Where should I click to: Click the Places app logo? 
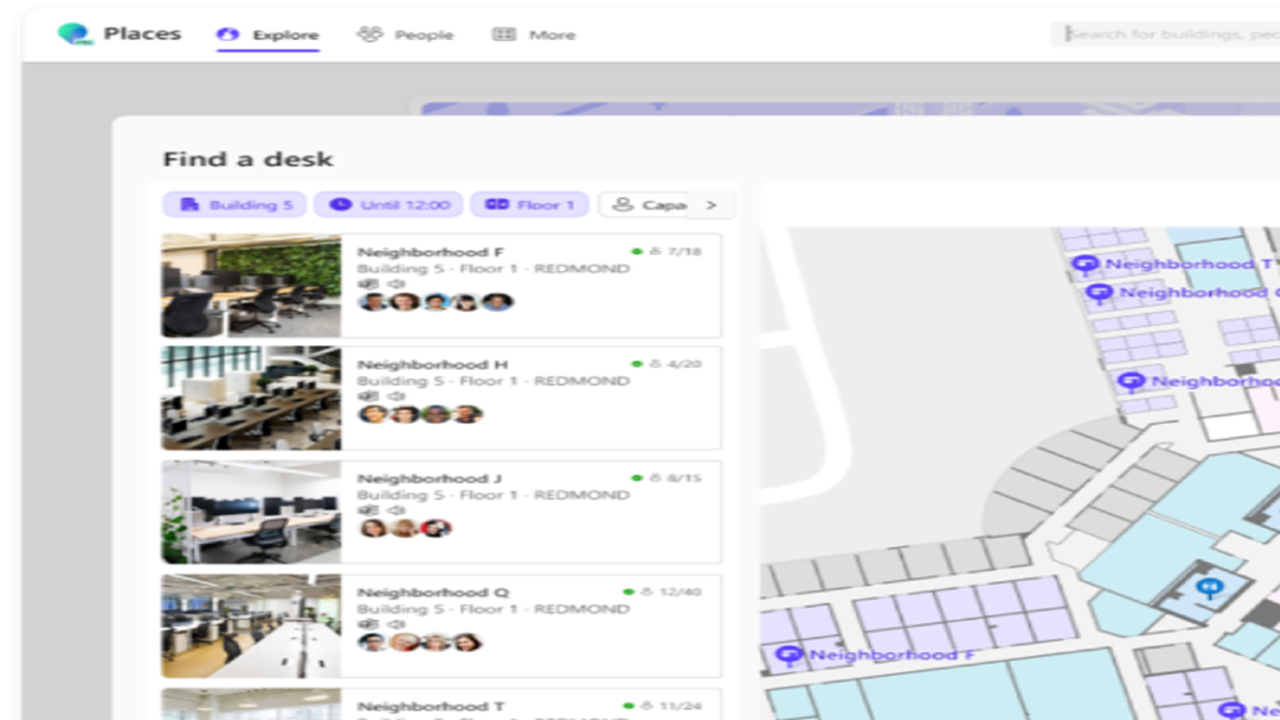tap(74, 34)
